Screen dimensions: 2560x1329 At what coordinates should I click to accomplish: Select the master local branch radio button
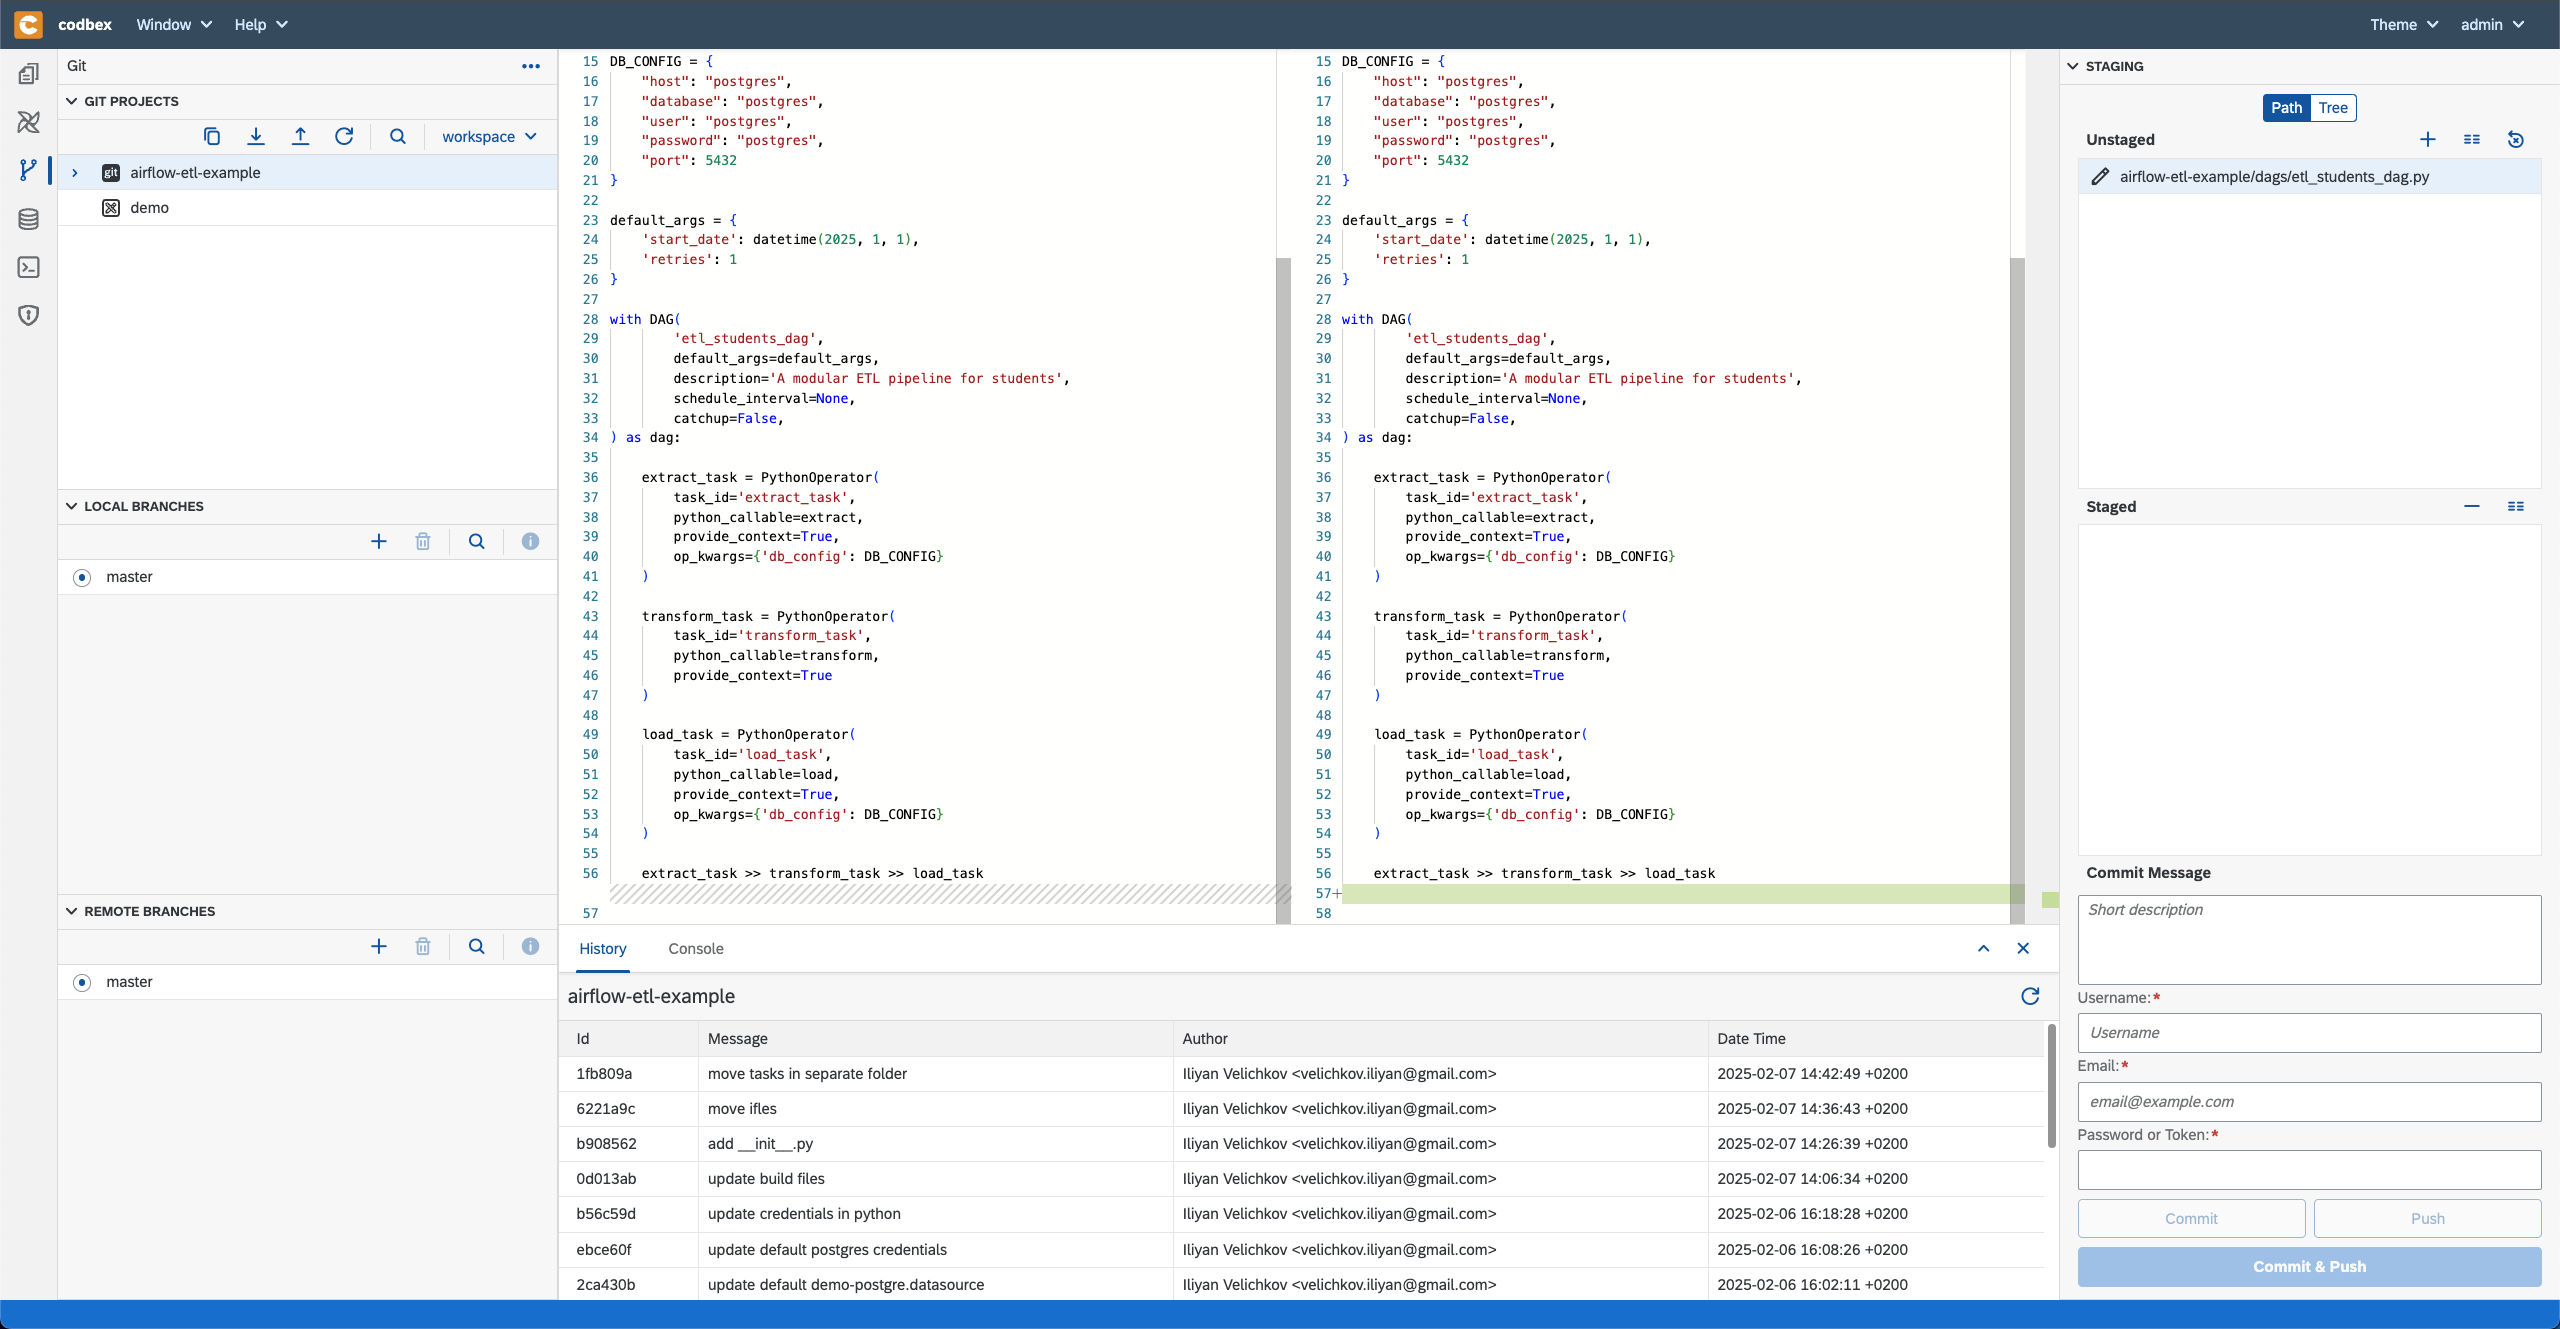[x=83, y=578]
